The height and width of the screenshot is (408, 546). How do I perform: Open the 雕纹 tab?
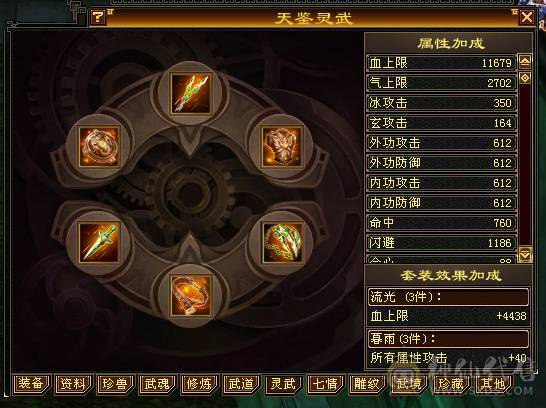click(367, 384)
